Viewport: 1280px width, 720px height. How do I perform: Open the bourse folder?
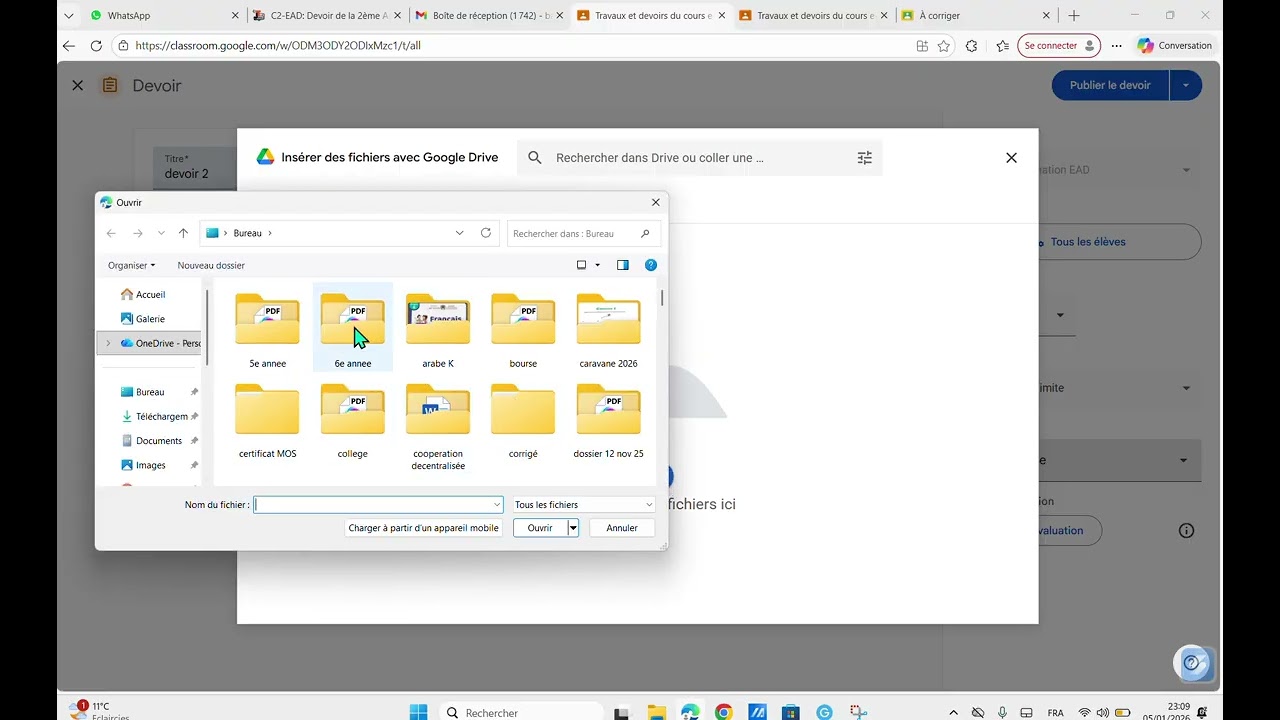click(x=523, y=329)
